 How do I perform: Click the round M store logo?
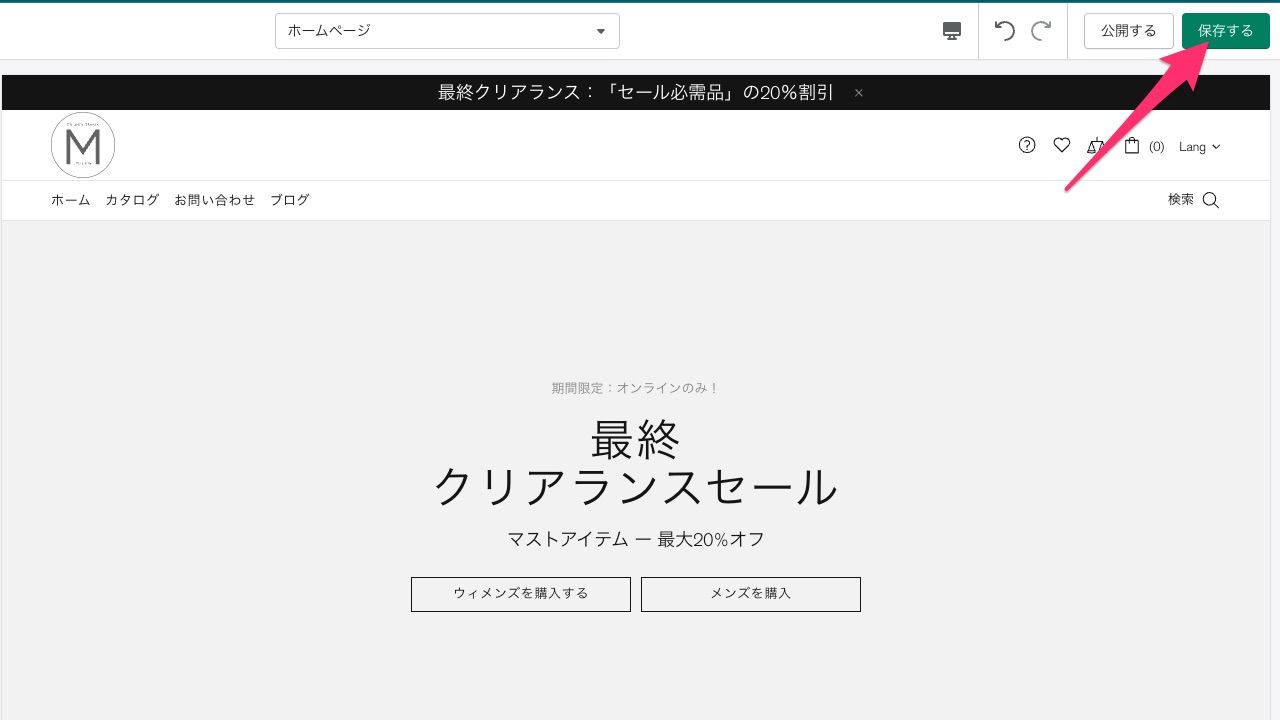point(83,145)
